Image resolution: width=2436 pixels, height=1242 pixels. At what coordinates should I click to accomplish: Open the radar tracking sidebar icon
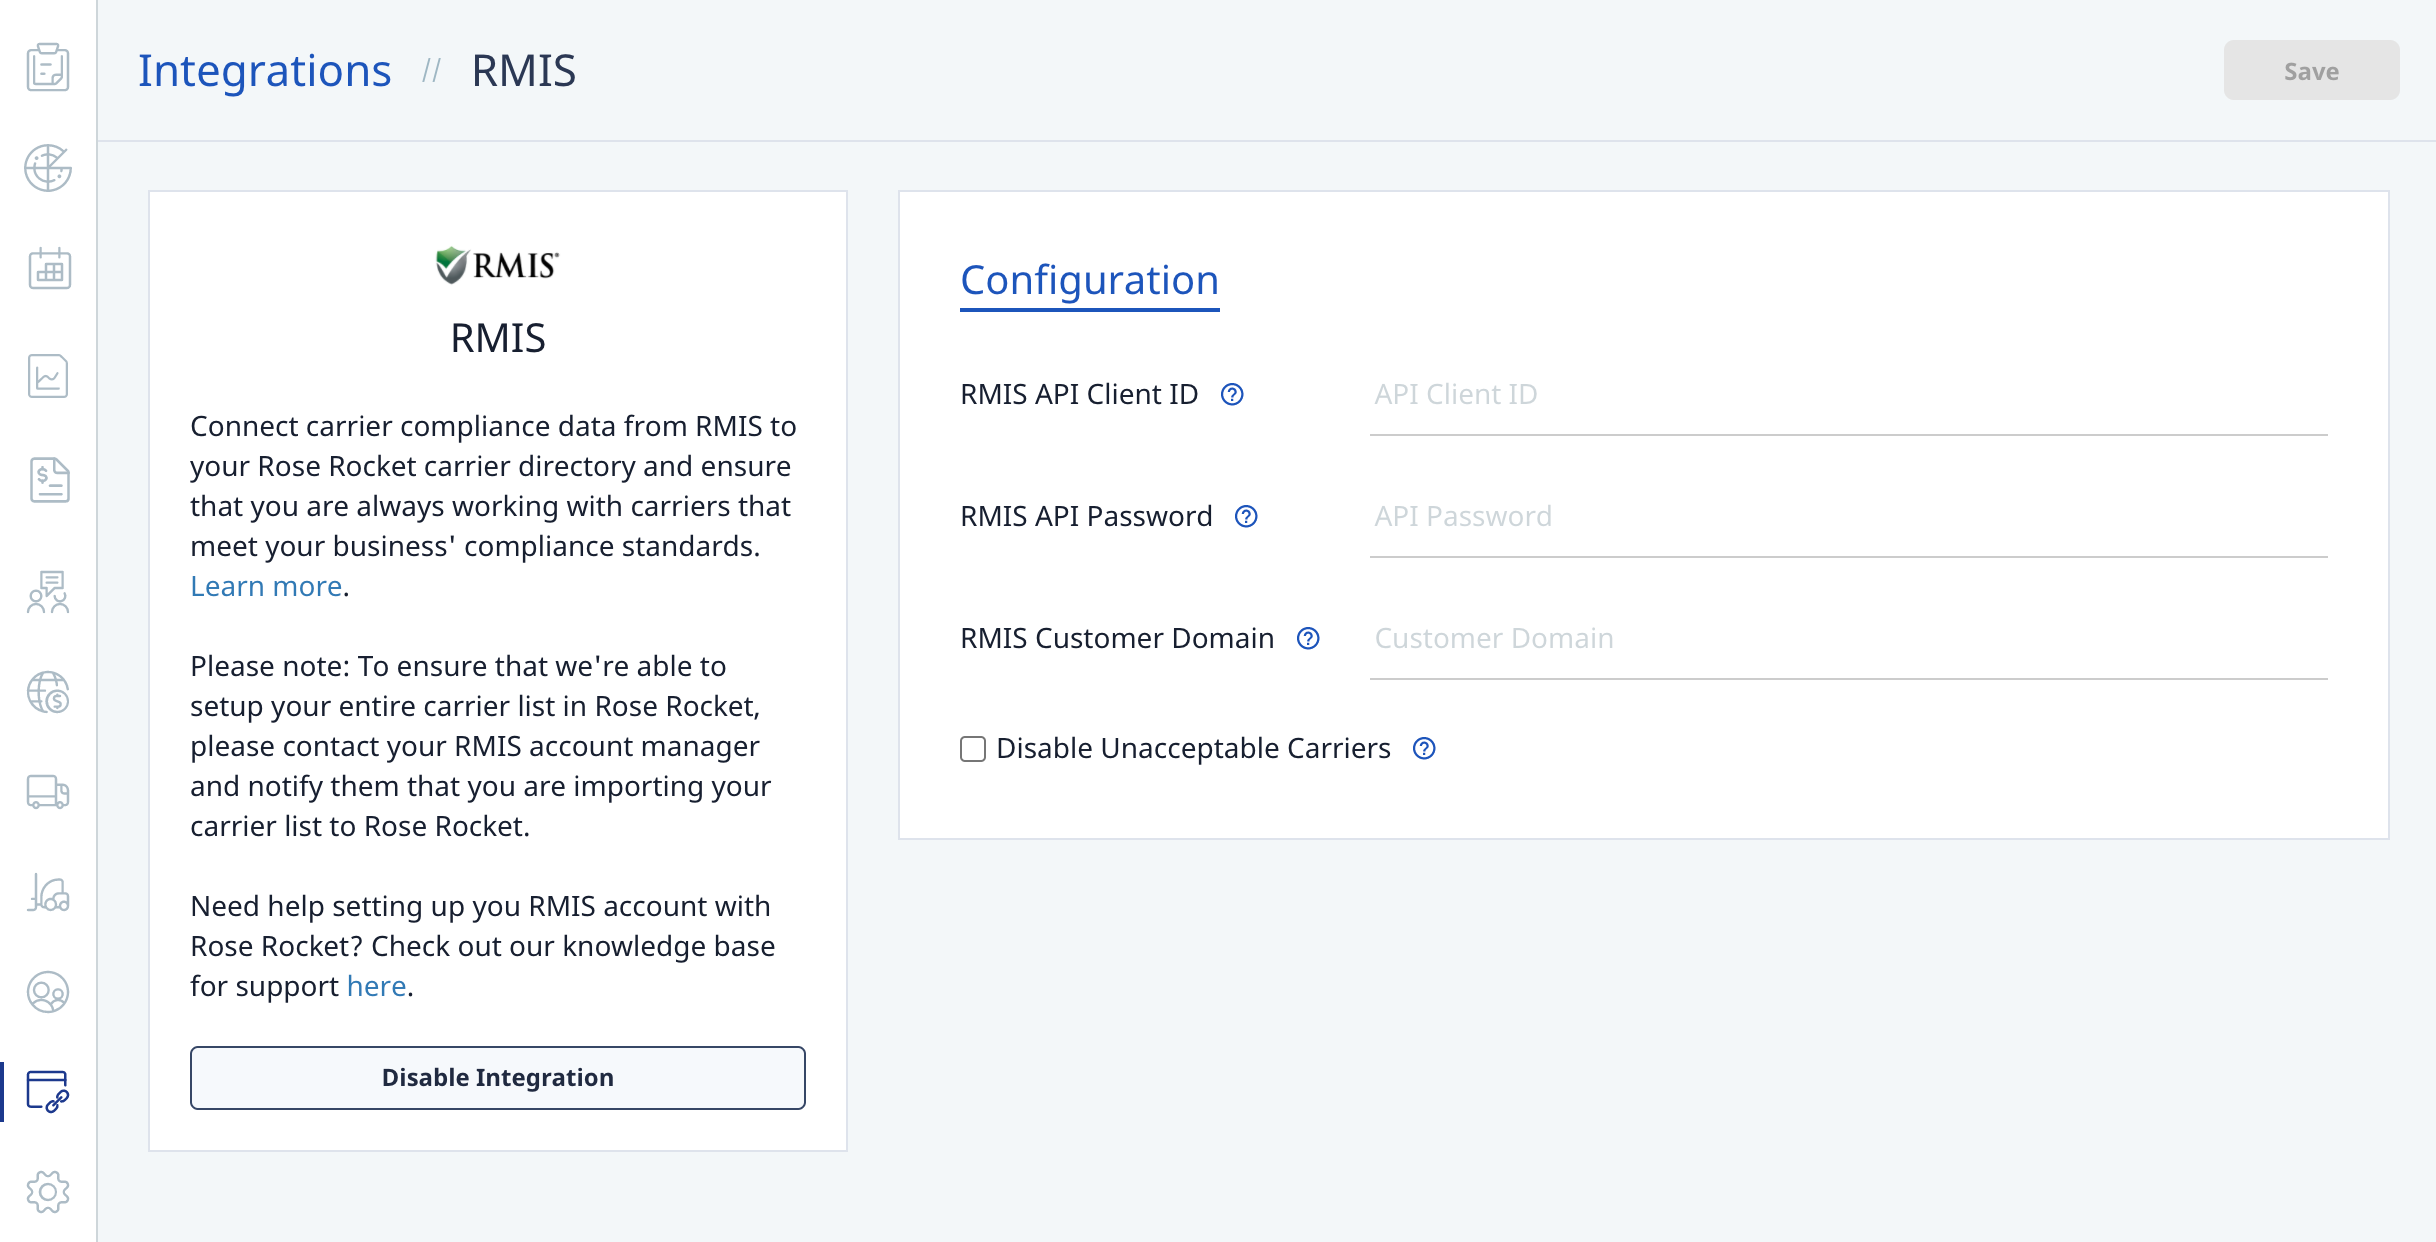[48, 168]
